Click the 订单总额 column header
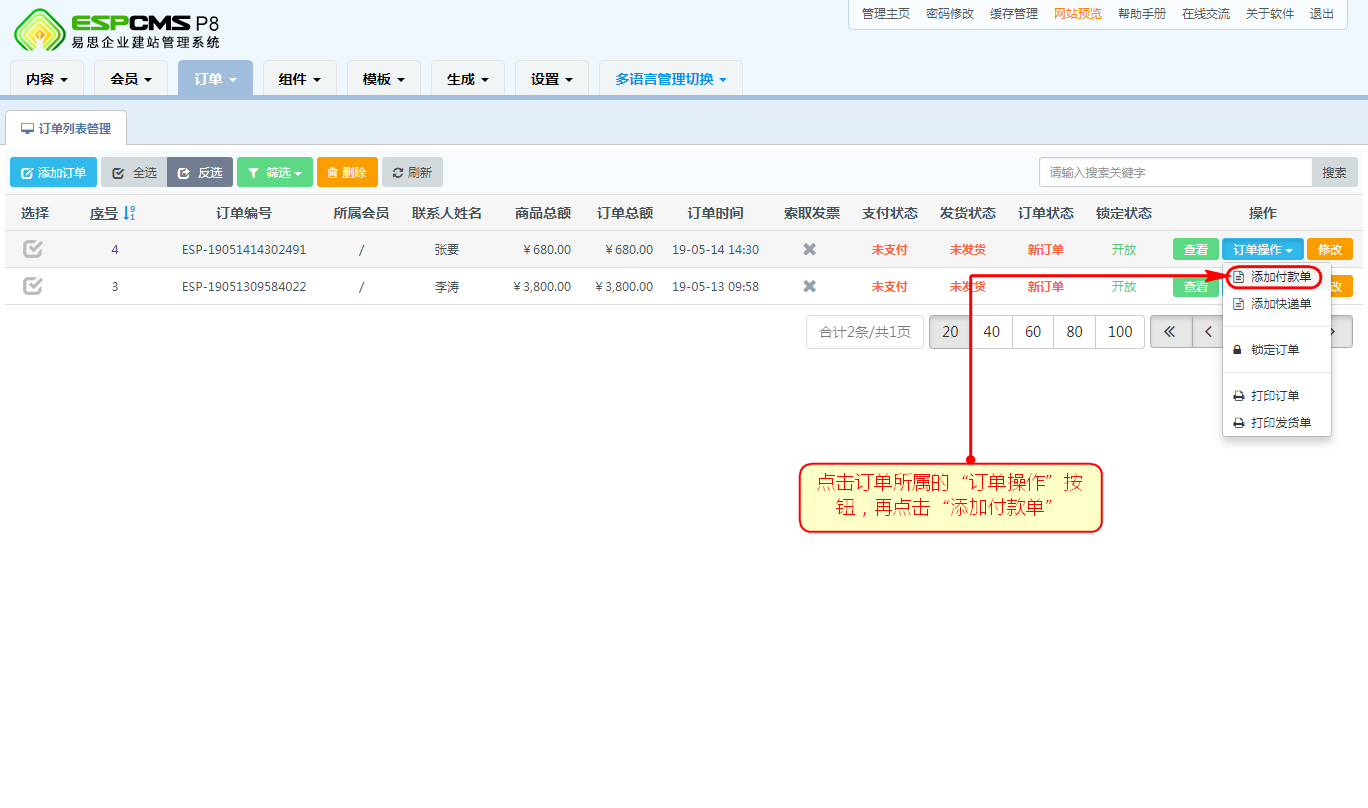This screenshot has height=808, width=1368. pyautogui.click(x=625, y=213)
